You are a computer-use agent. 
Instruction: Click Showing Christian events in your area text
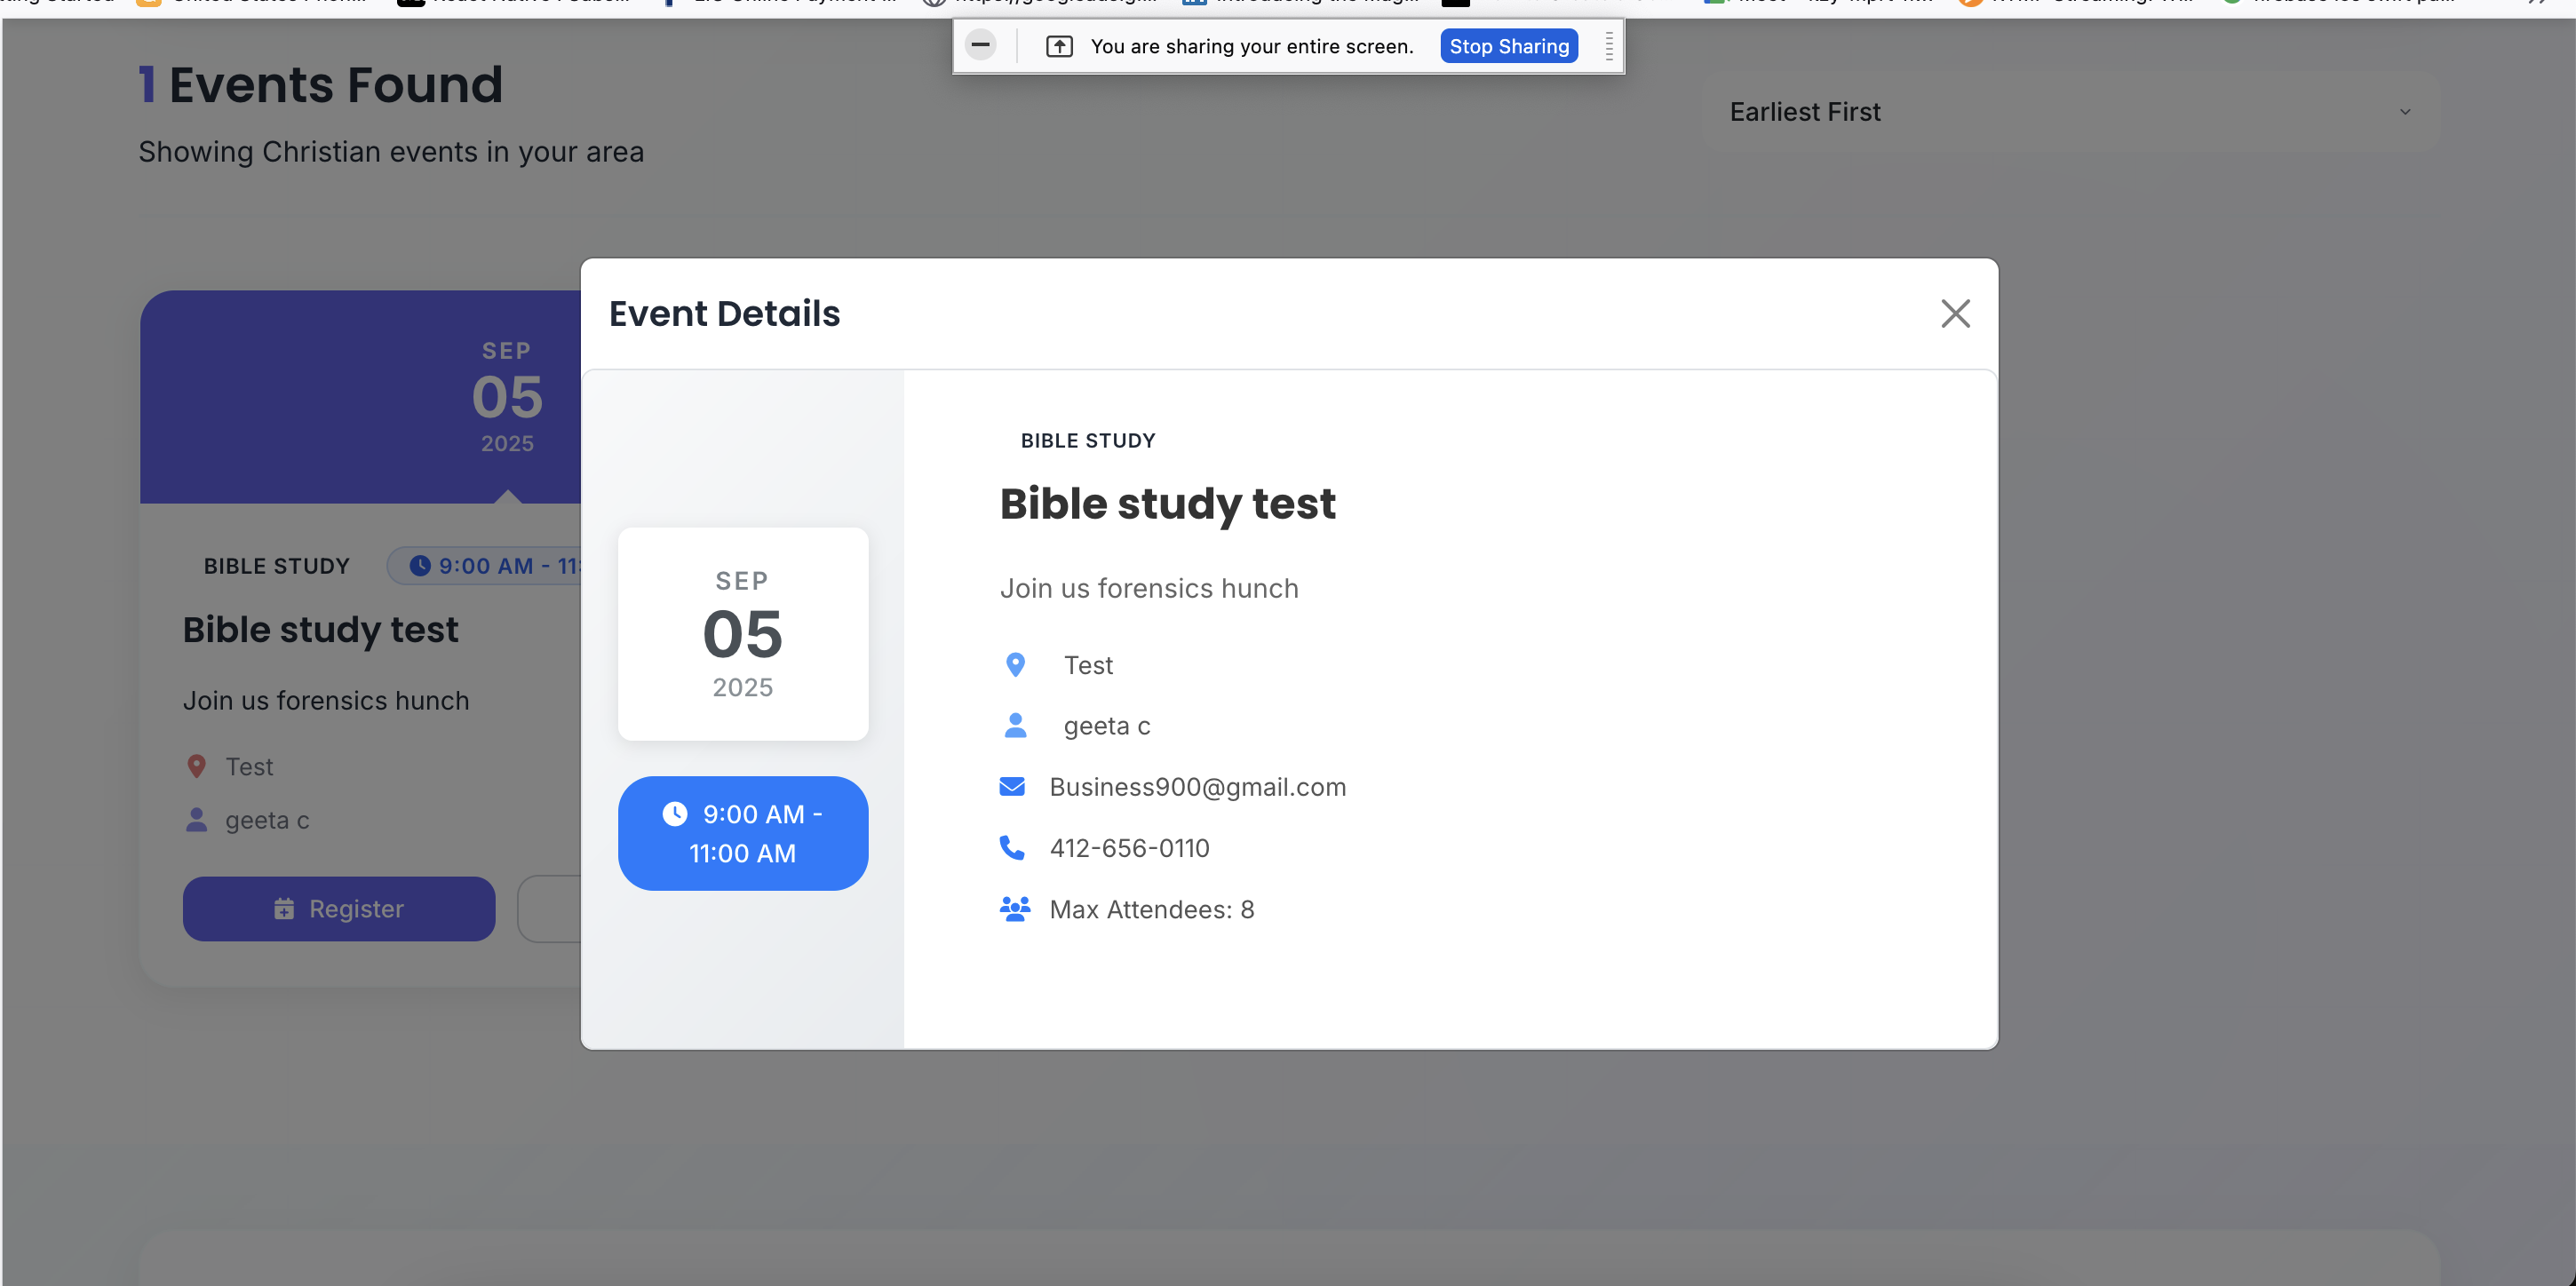coord(391,152)
